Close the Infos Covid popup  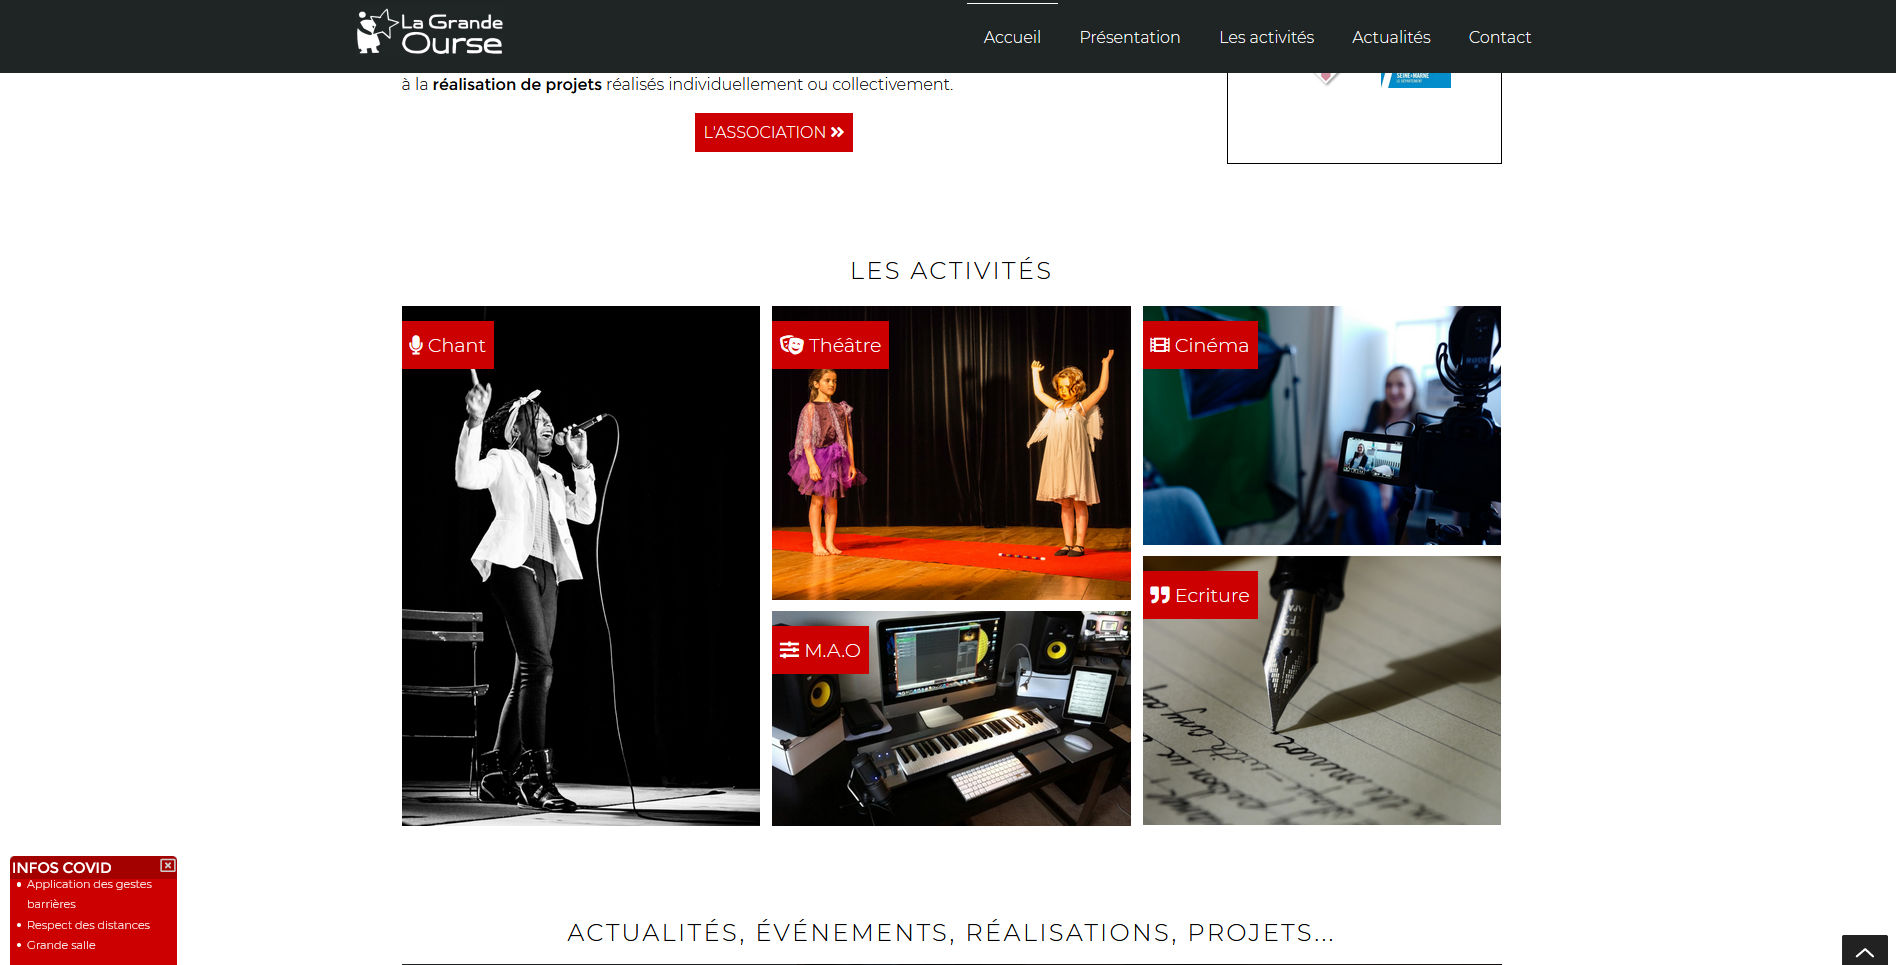[x=167, y=865]
